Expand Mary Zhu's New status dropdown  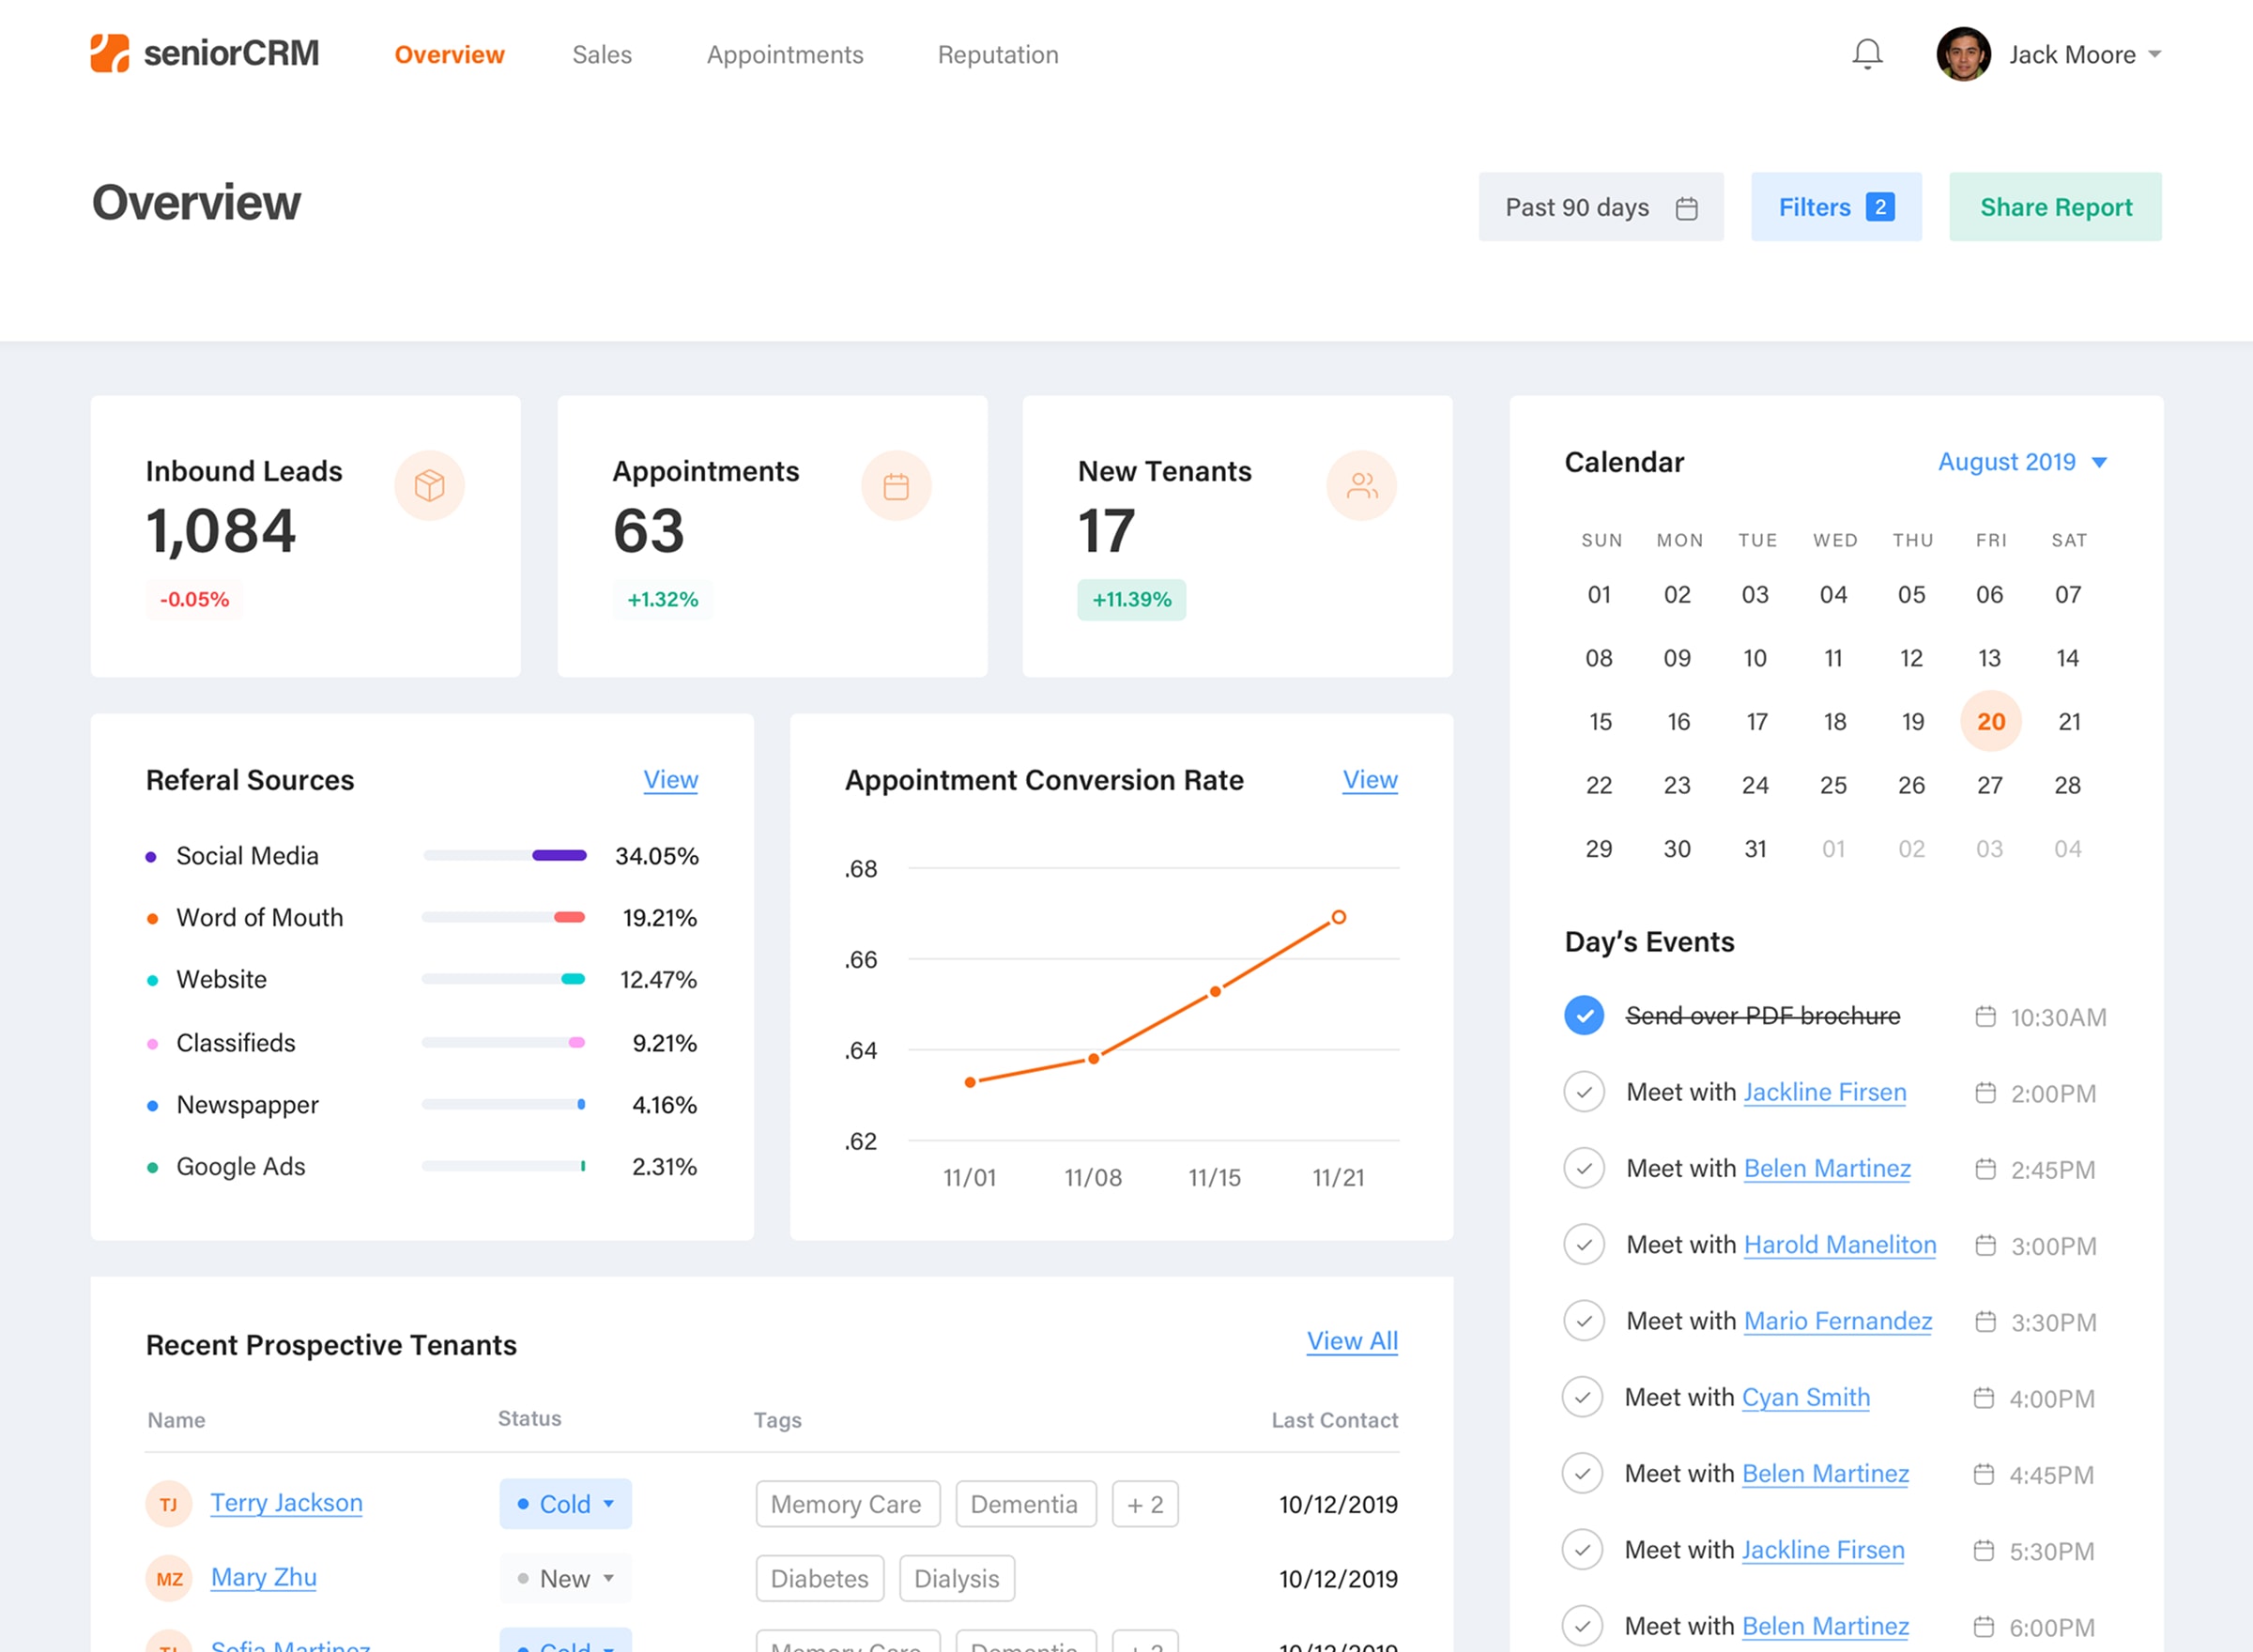(565, 1578)
